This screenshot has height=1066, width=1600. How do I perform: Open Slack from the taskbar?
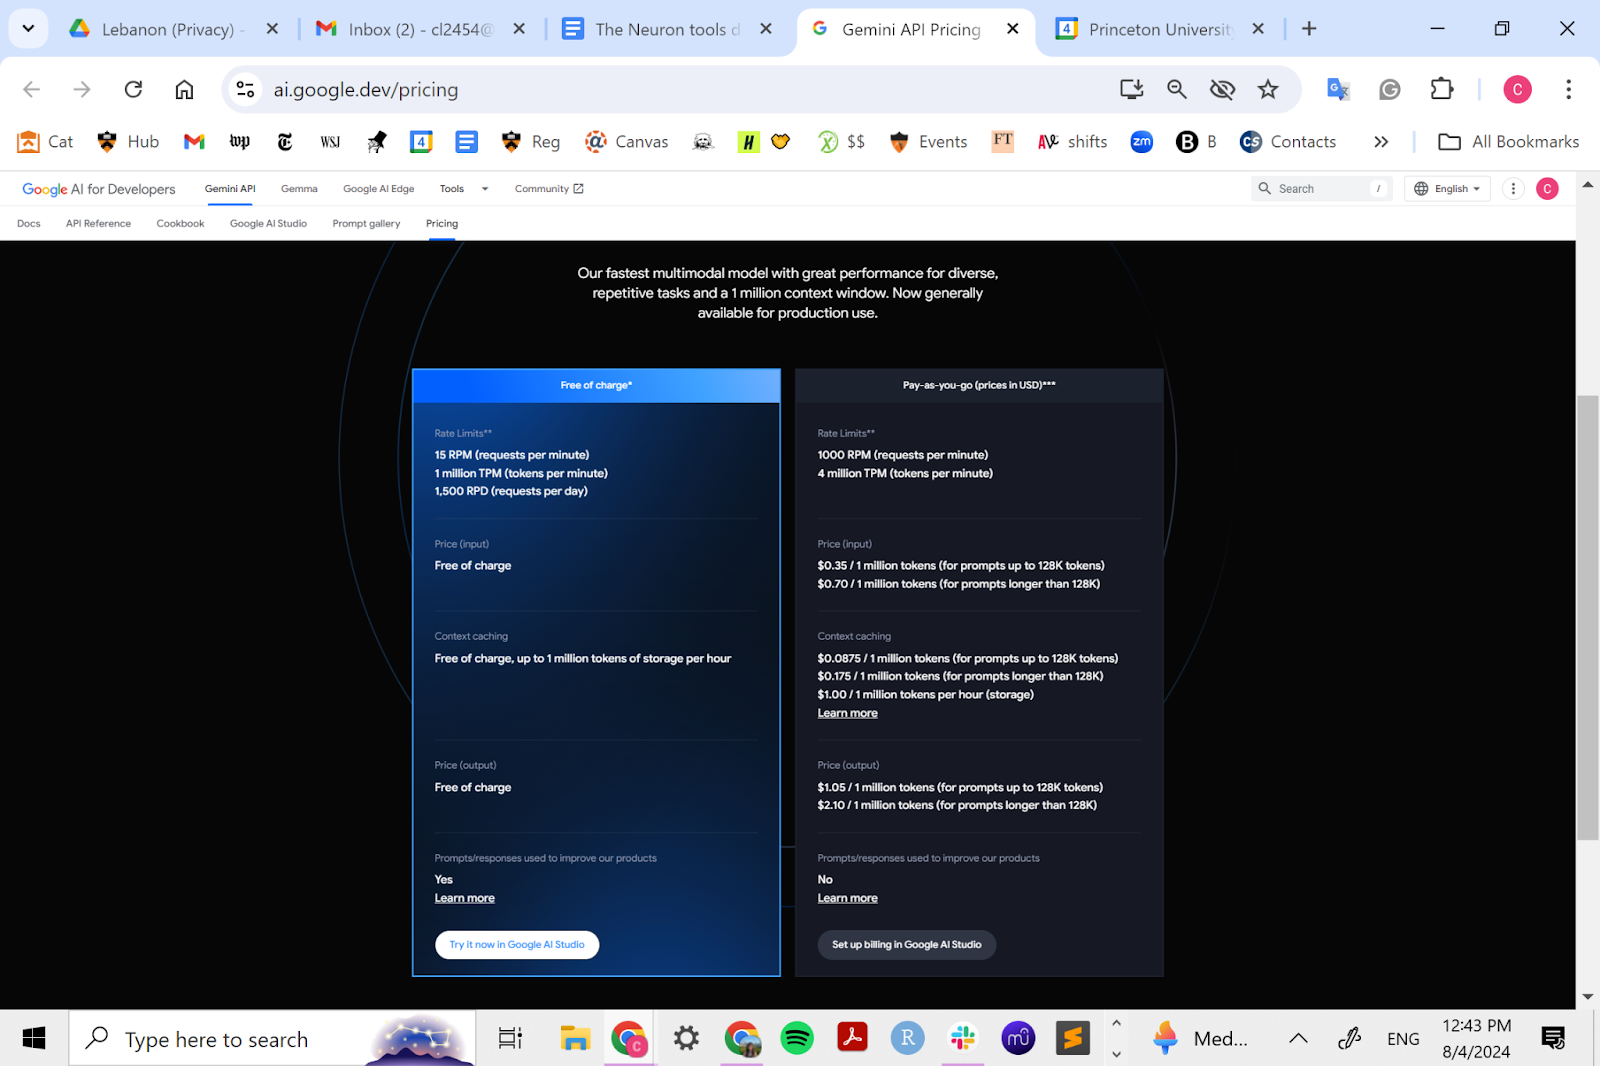(x=963, y=1039)
